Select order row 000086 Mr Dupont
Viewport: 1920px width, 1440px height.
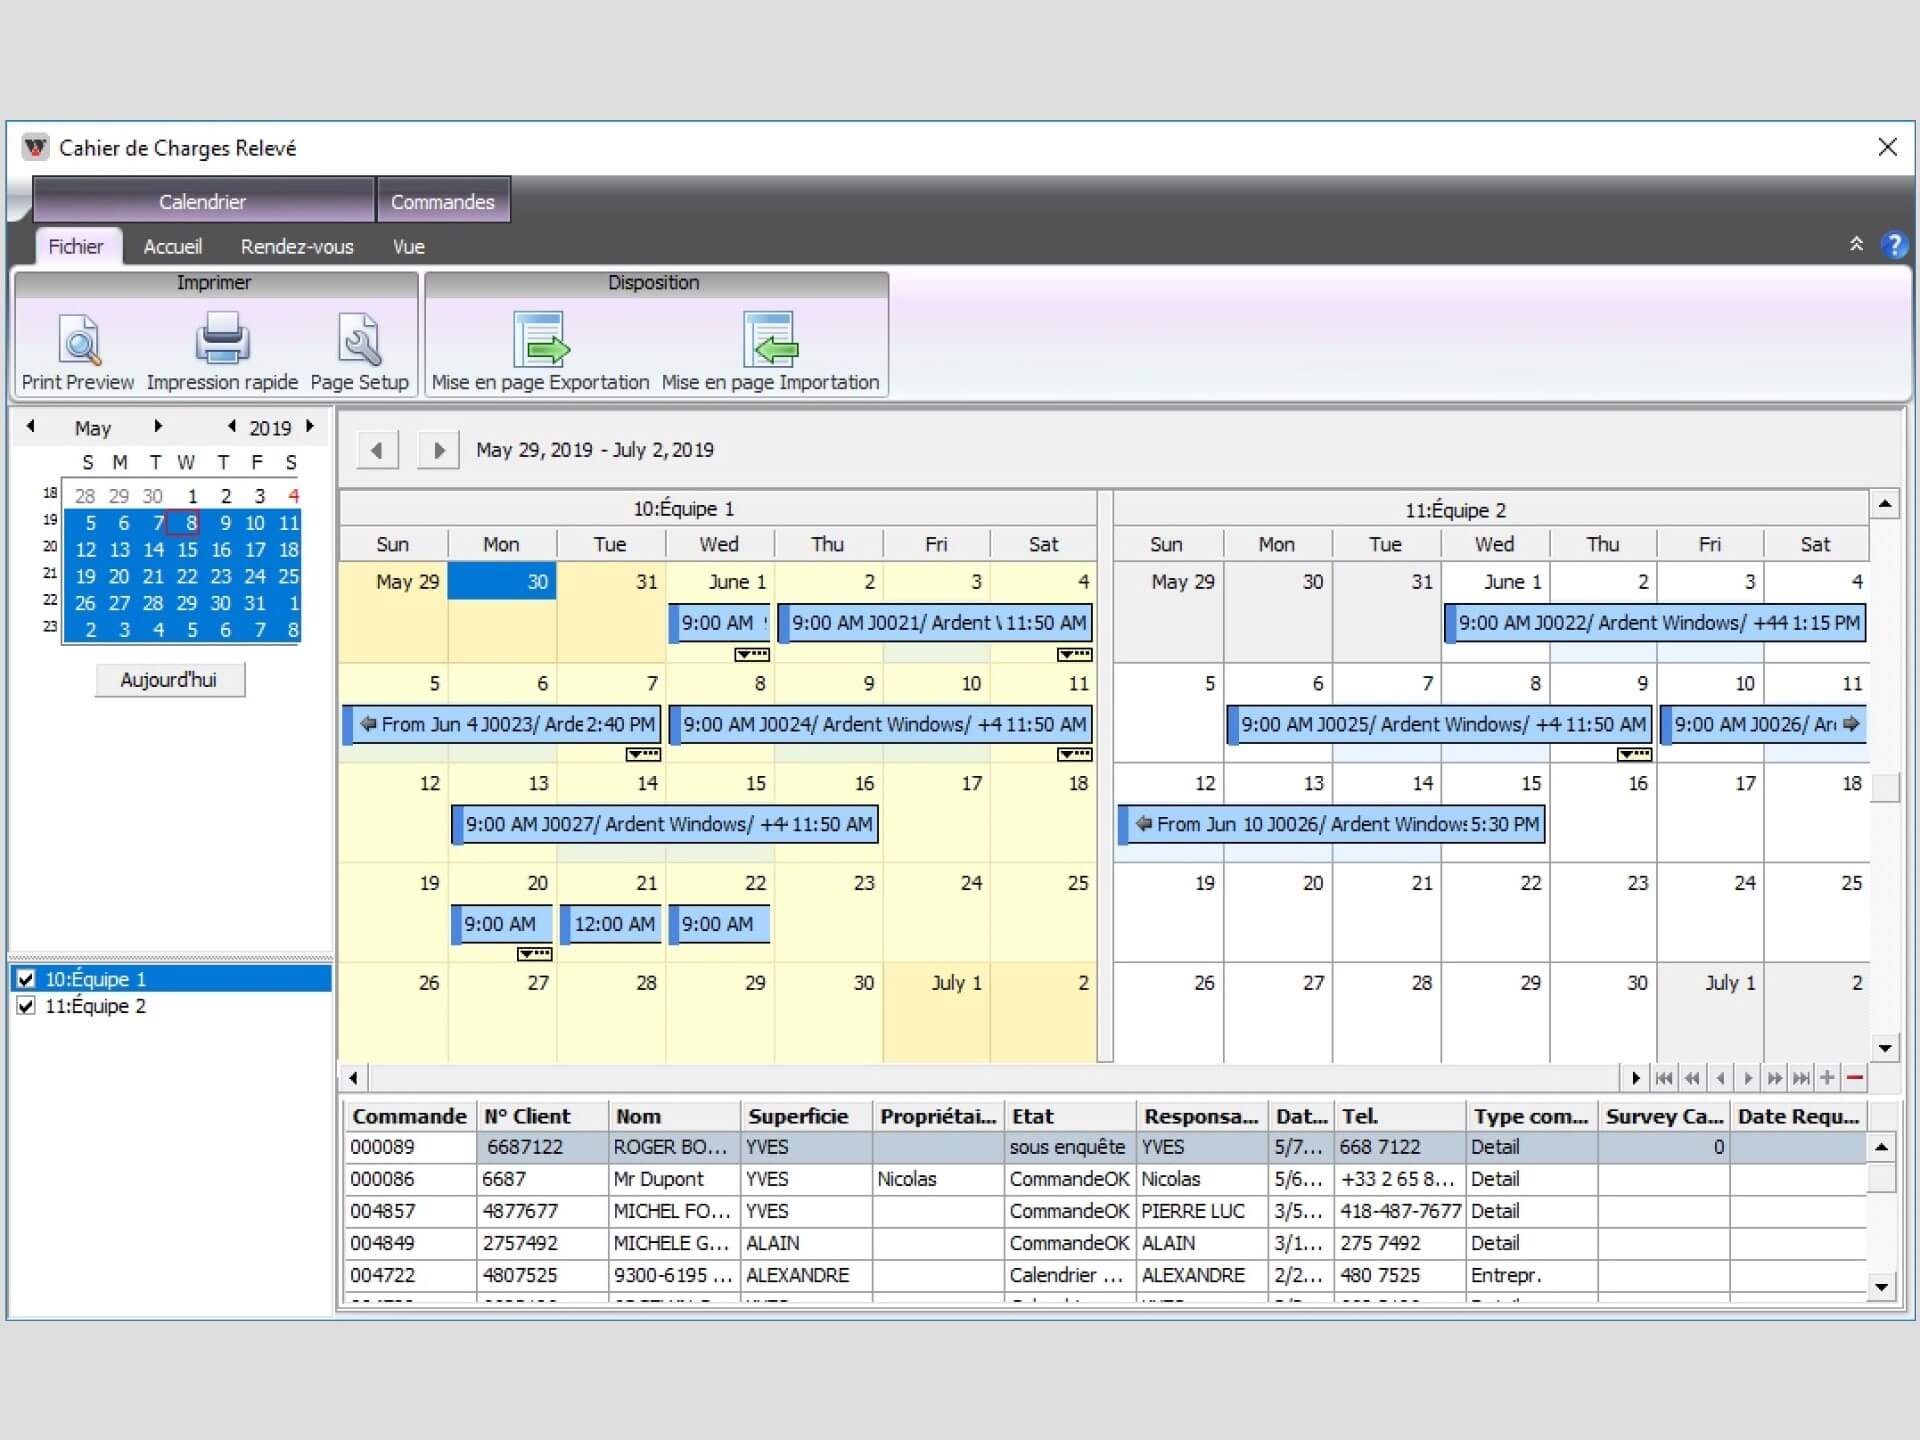pos(1105,1179)
